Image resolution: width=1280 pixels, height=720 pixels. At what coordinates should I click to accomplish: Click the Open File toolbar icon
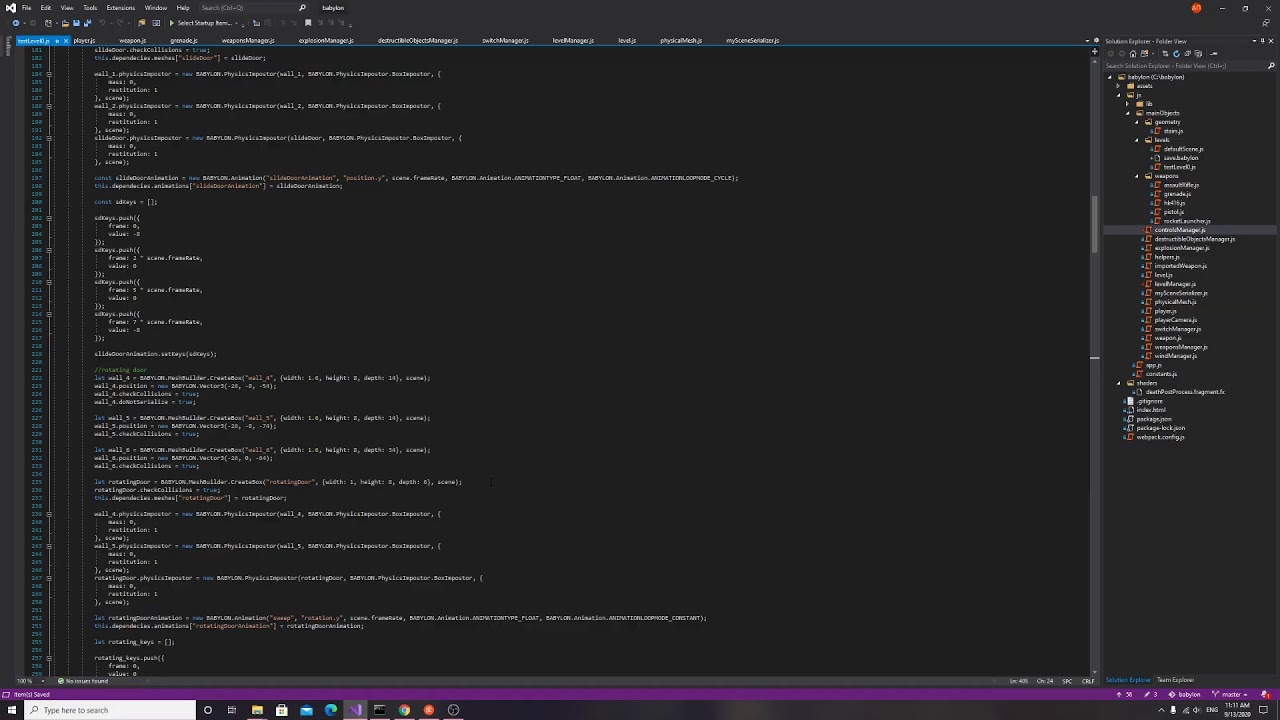pyautogui.click(x=65, y=23)
